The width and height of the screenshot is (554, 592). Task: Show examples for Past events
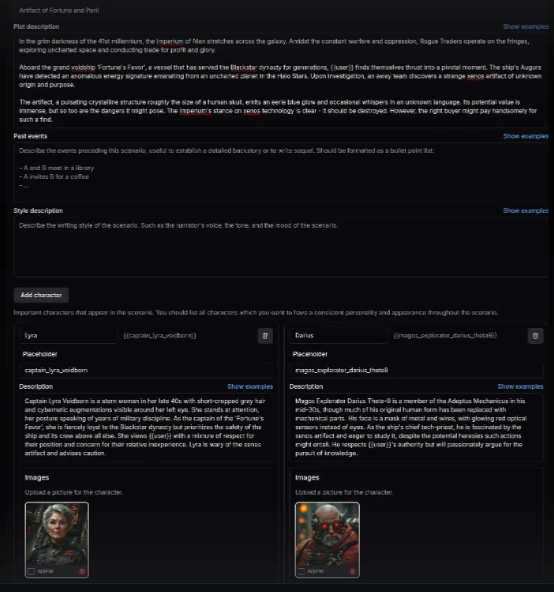pos(526,136)
